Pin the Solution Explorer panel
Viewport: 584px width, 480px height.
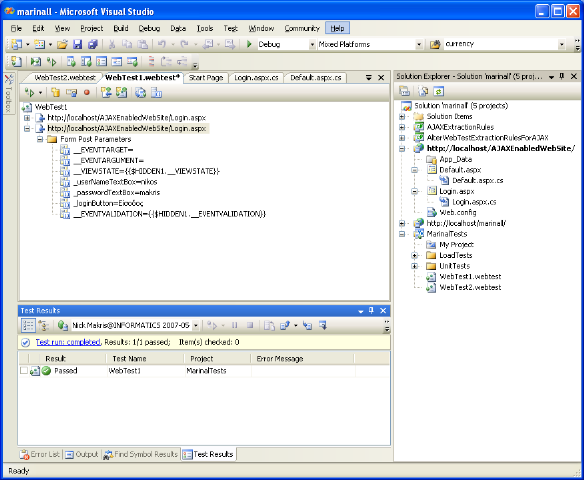[x=562, y=76]
